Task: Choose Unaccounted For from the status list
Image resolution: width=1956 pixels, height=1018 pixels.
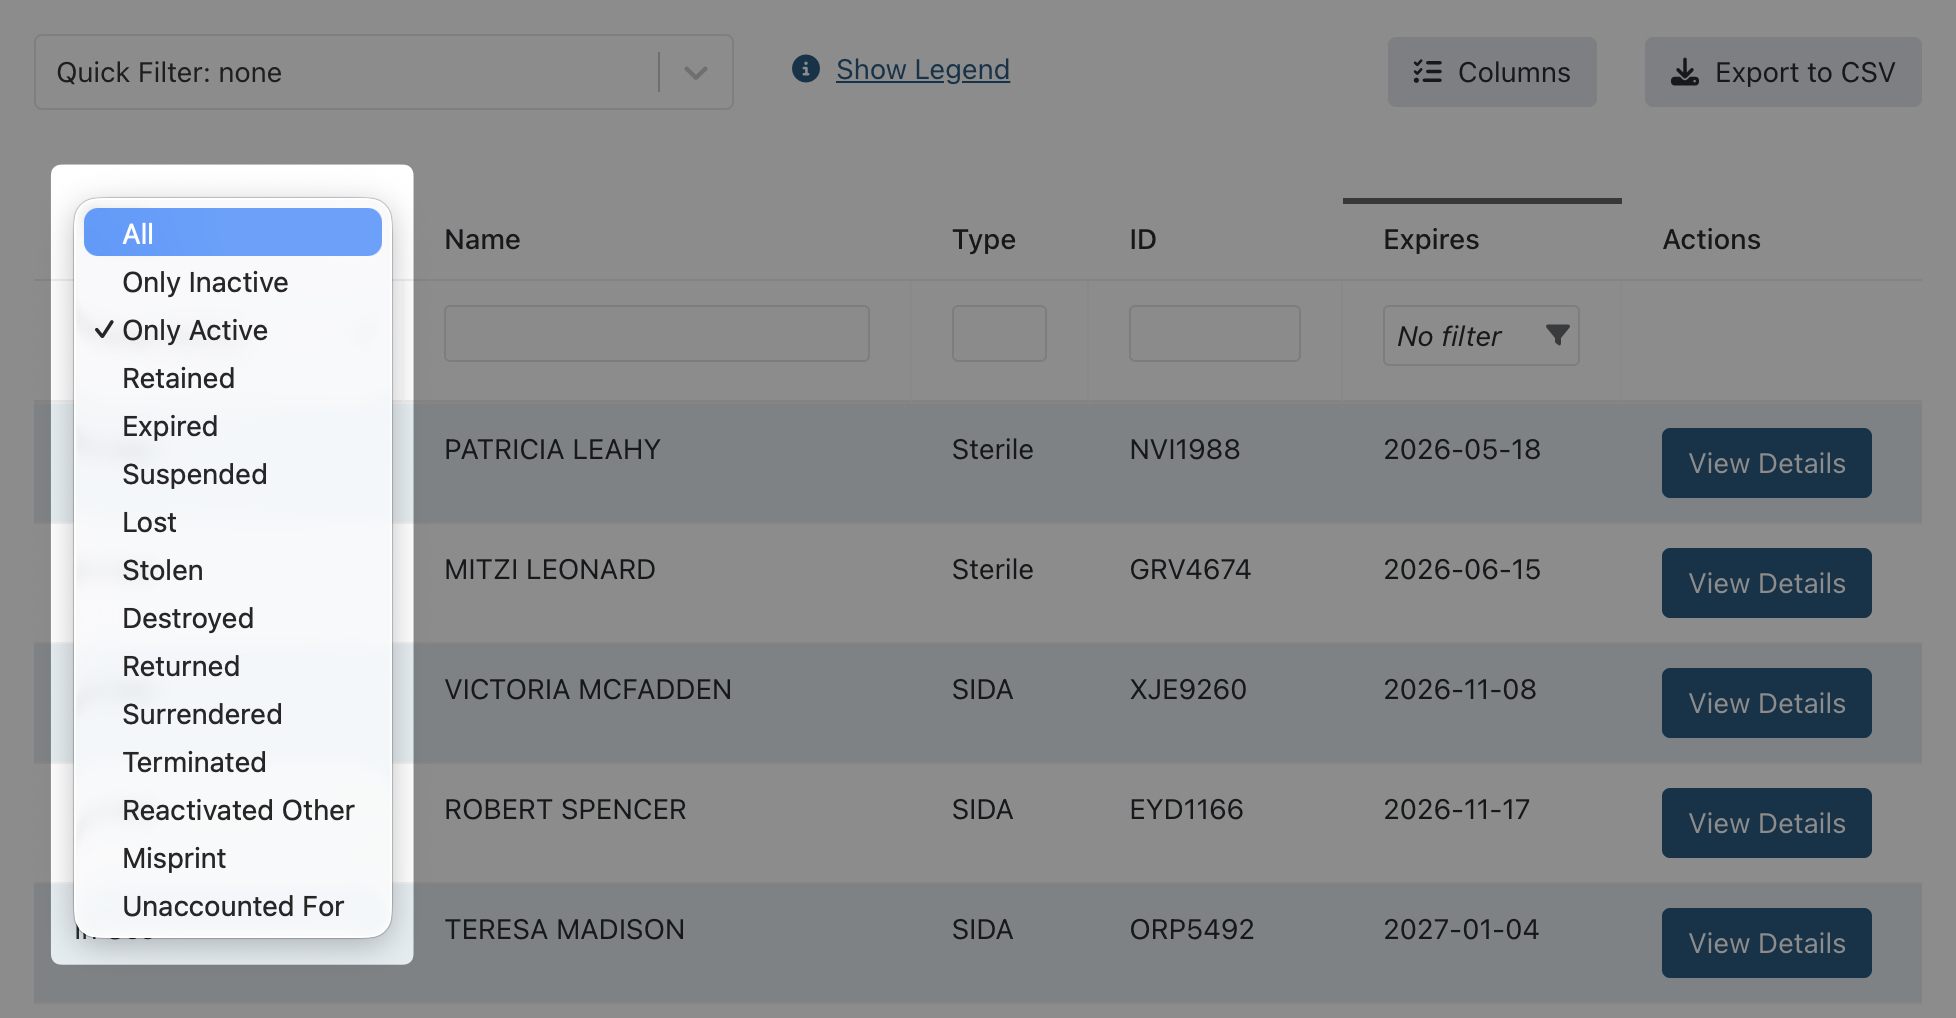Action: click(x=233, y=906)
